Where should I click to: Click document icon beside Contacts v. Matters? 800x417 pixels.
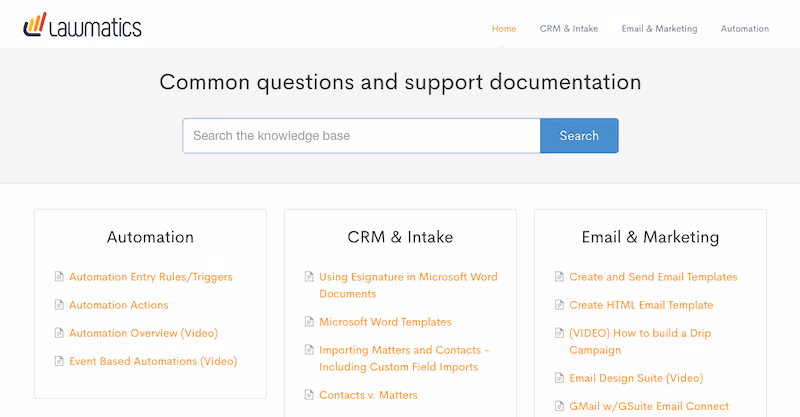[309, 395]
